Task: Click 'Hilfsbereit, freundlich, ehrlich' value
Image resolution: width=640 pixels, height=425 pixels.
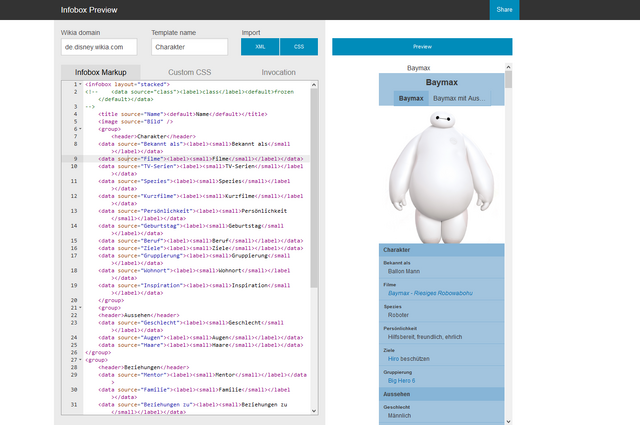Action: pos(425,337)
